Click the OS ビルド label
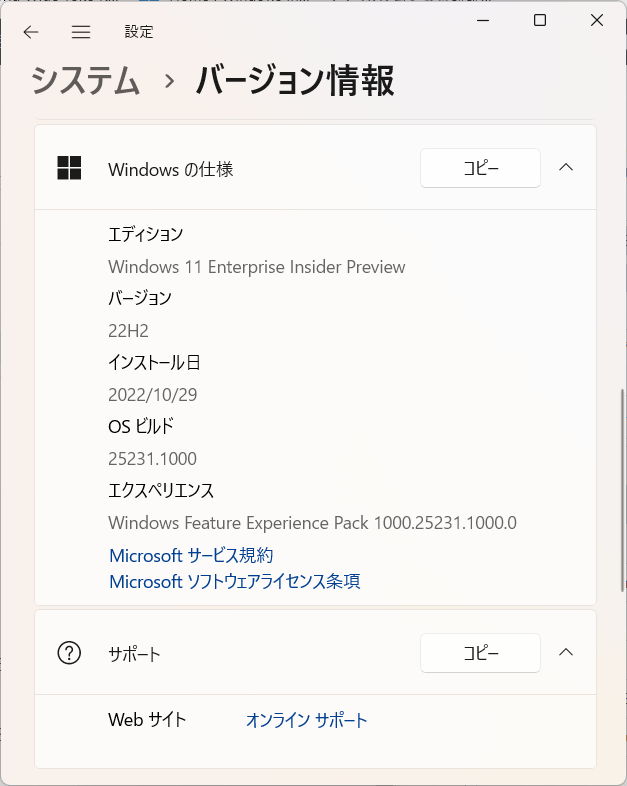This screenshot has height=786, width=627. [141, 427]
